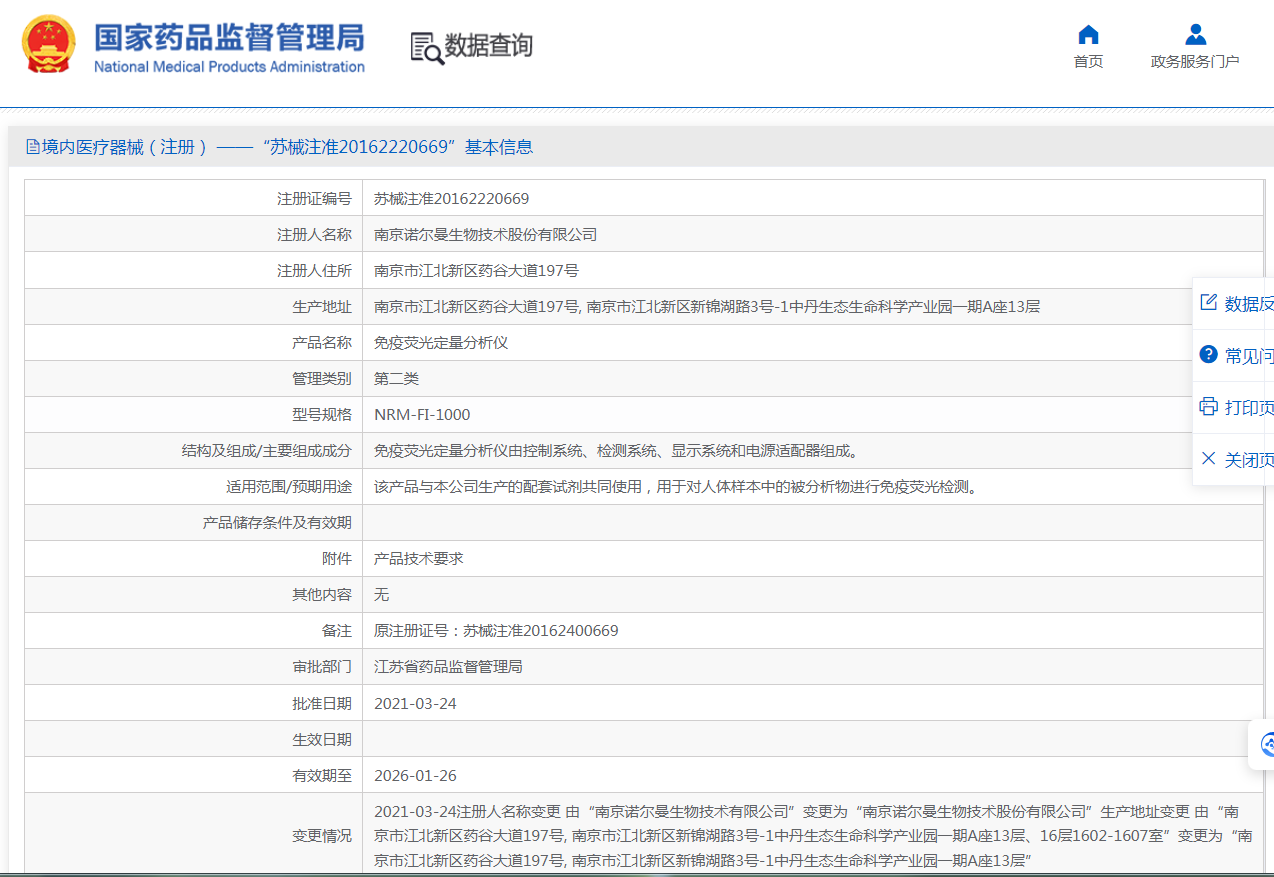The image size is (1274, 877).
Task: Click the 产品储存条件及有效期 label
Action: 277,523
